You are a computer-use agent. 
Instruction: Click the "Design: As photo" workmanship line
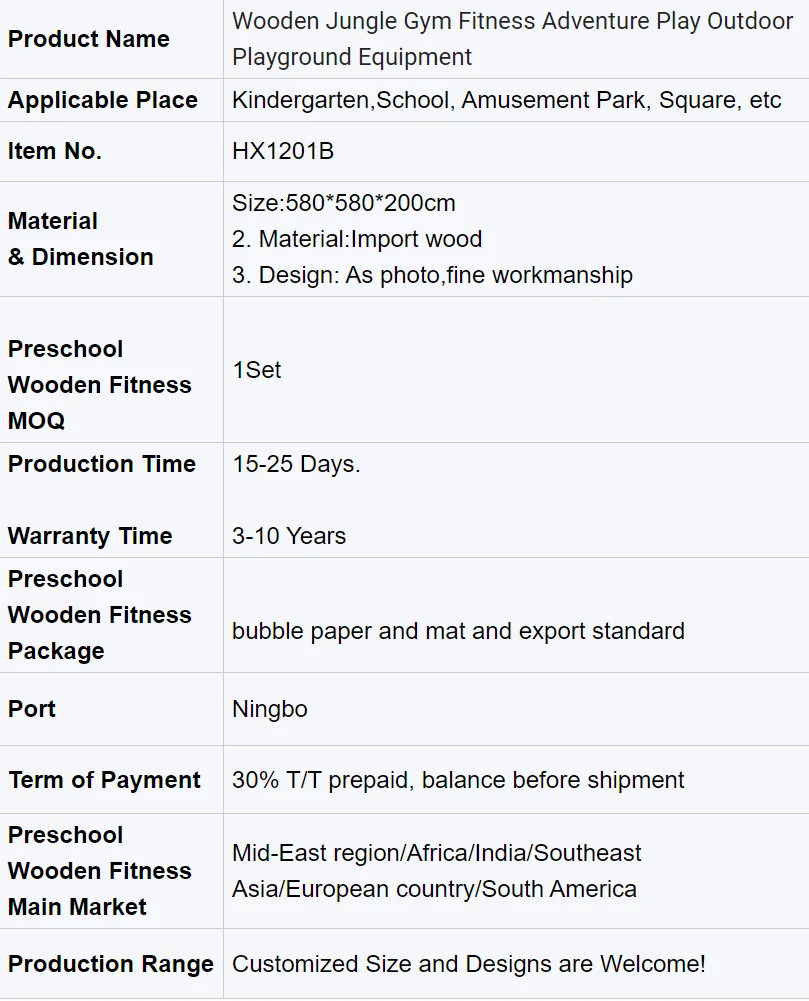(432, 276)
